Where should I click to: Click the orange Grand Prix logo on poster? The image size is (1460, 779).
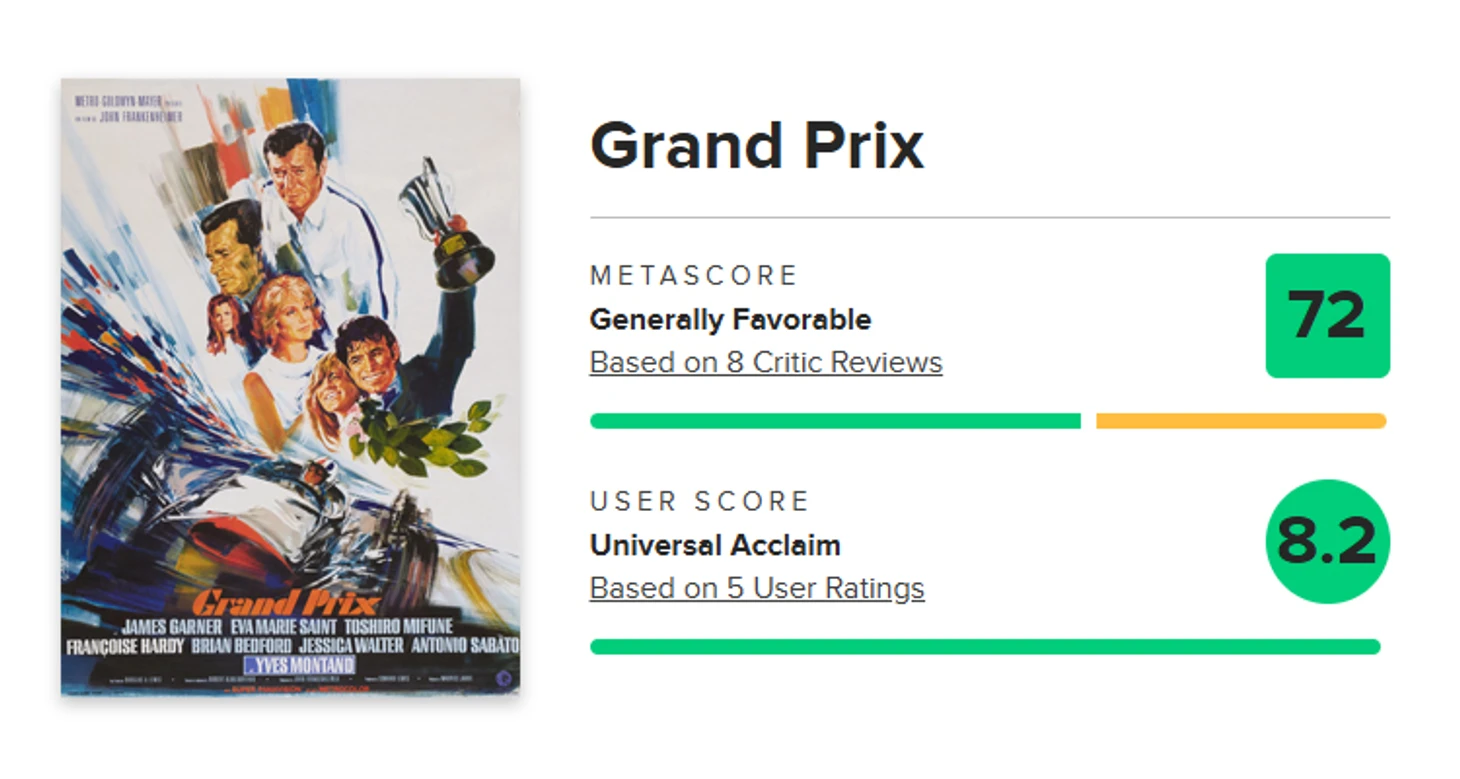[x=285, y=604]
